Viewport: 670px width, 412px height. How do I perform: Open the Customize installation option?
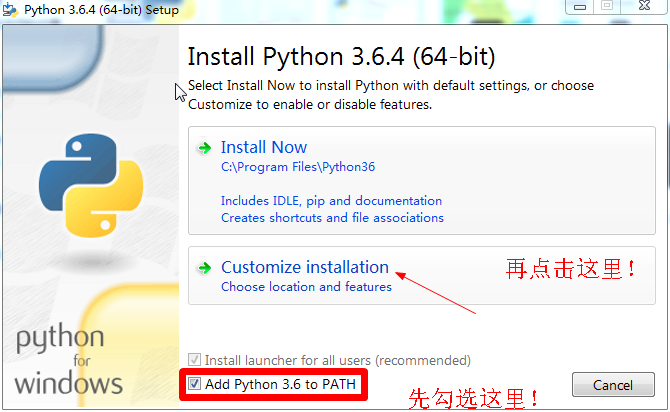pos(304,267)
